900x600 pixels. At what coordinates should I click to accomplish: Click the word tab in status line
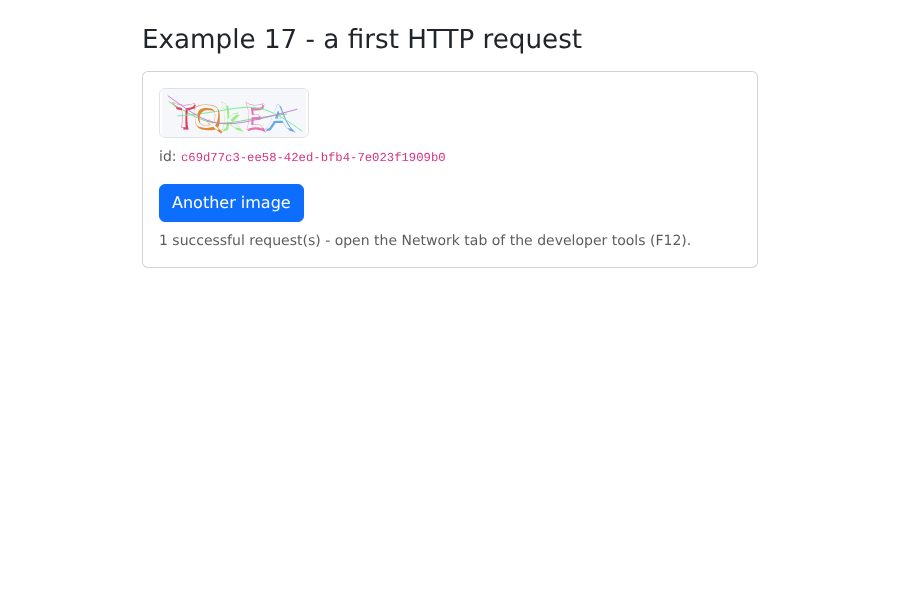click(476, 240)
